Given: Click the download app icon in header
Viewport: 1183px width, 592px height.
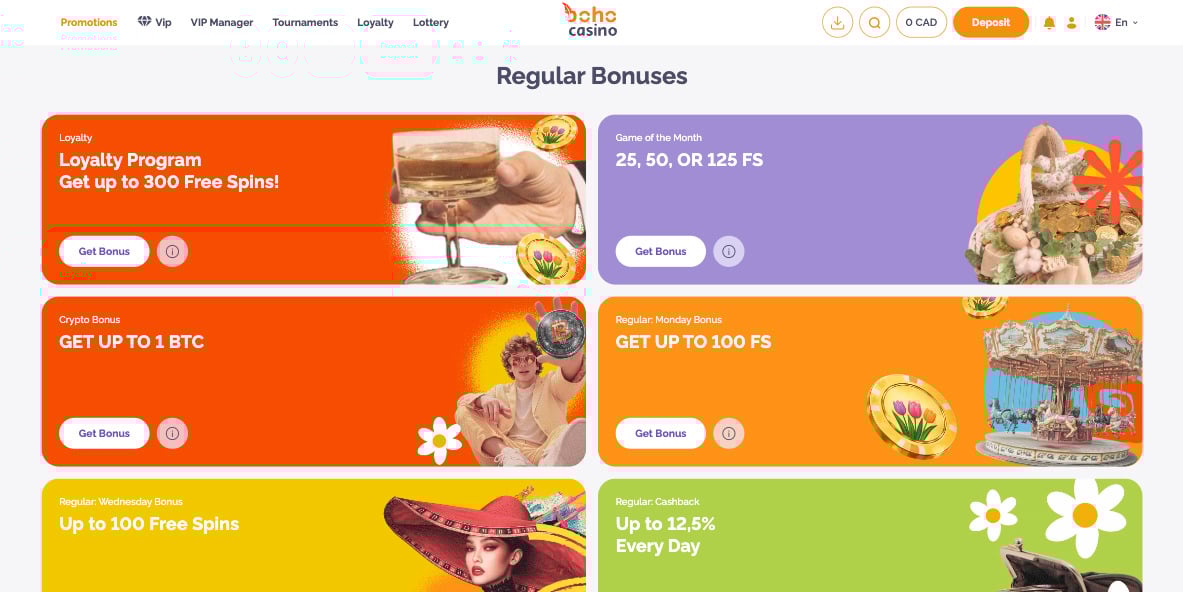Looking at the screenshot, I should 837,23.
